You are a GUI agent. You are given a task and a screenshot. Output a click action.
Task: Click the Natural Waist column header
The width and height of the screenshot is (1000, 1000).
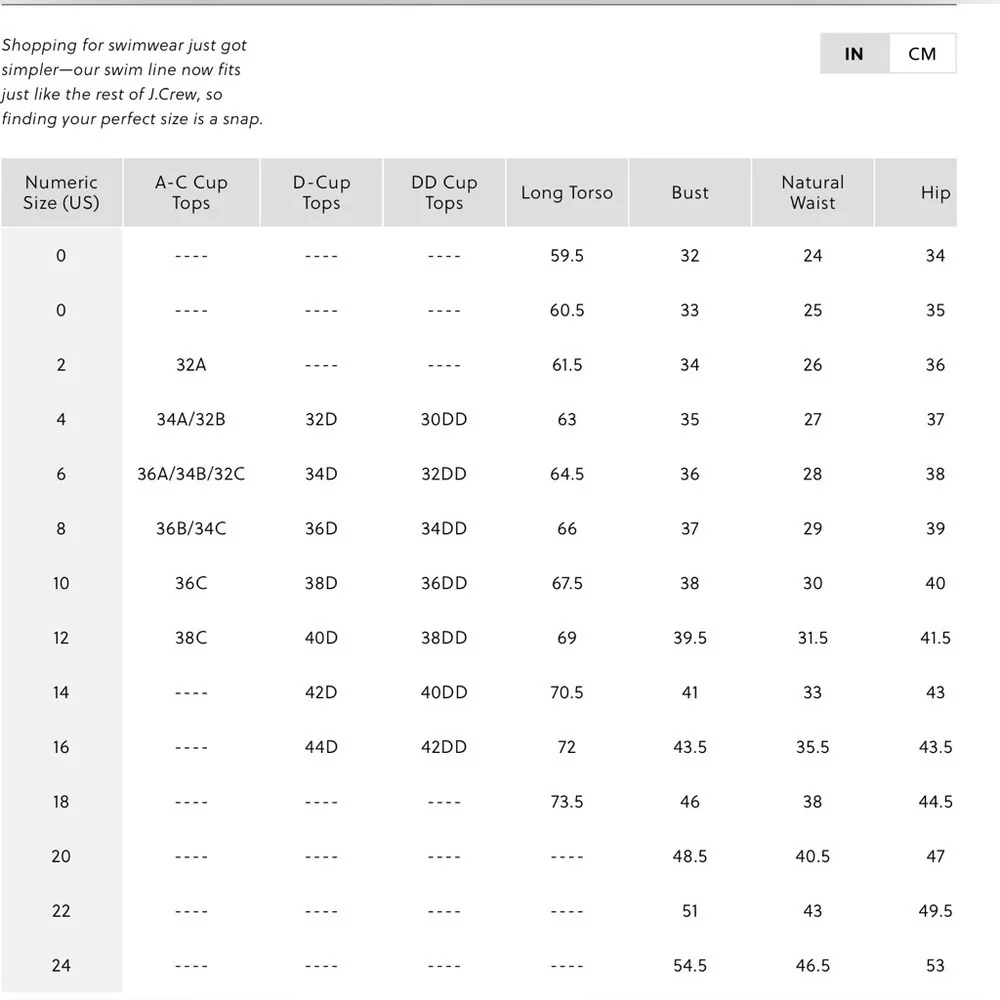tap(812, 193)
